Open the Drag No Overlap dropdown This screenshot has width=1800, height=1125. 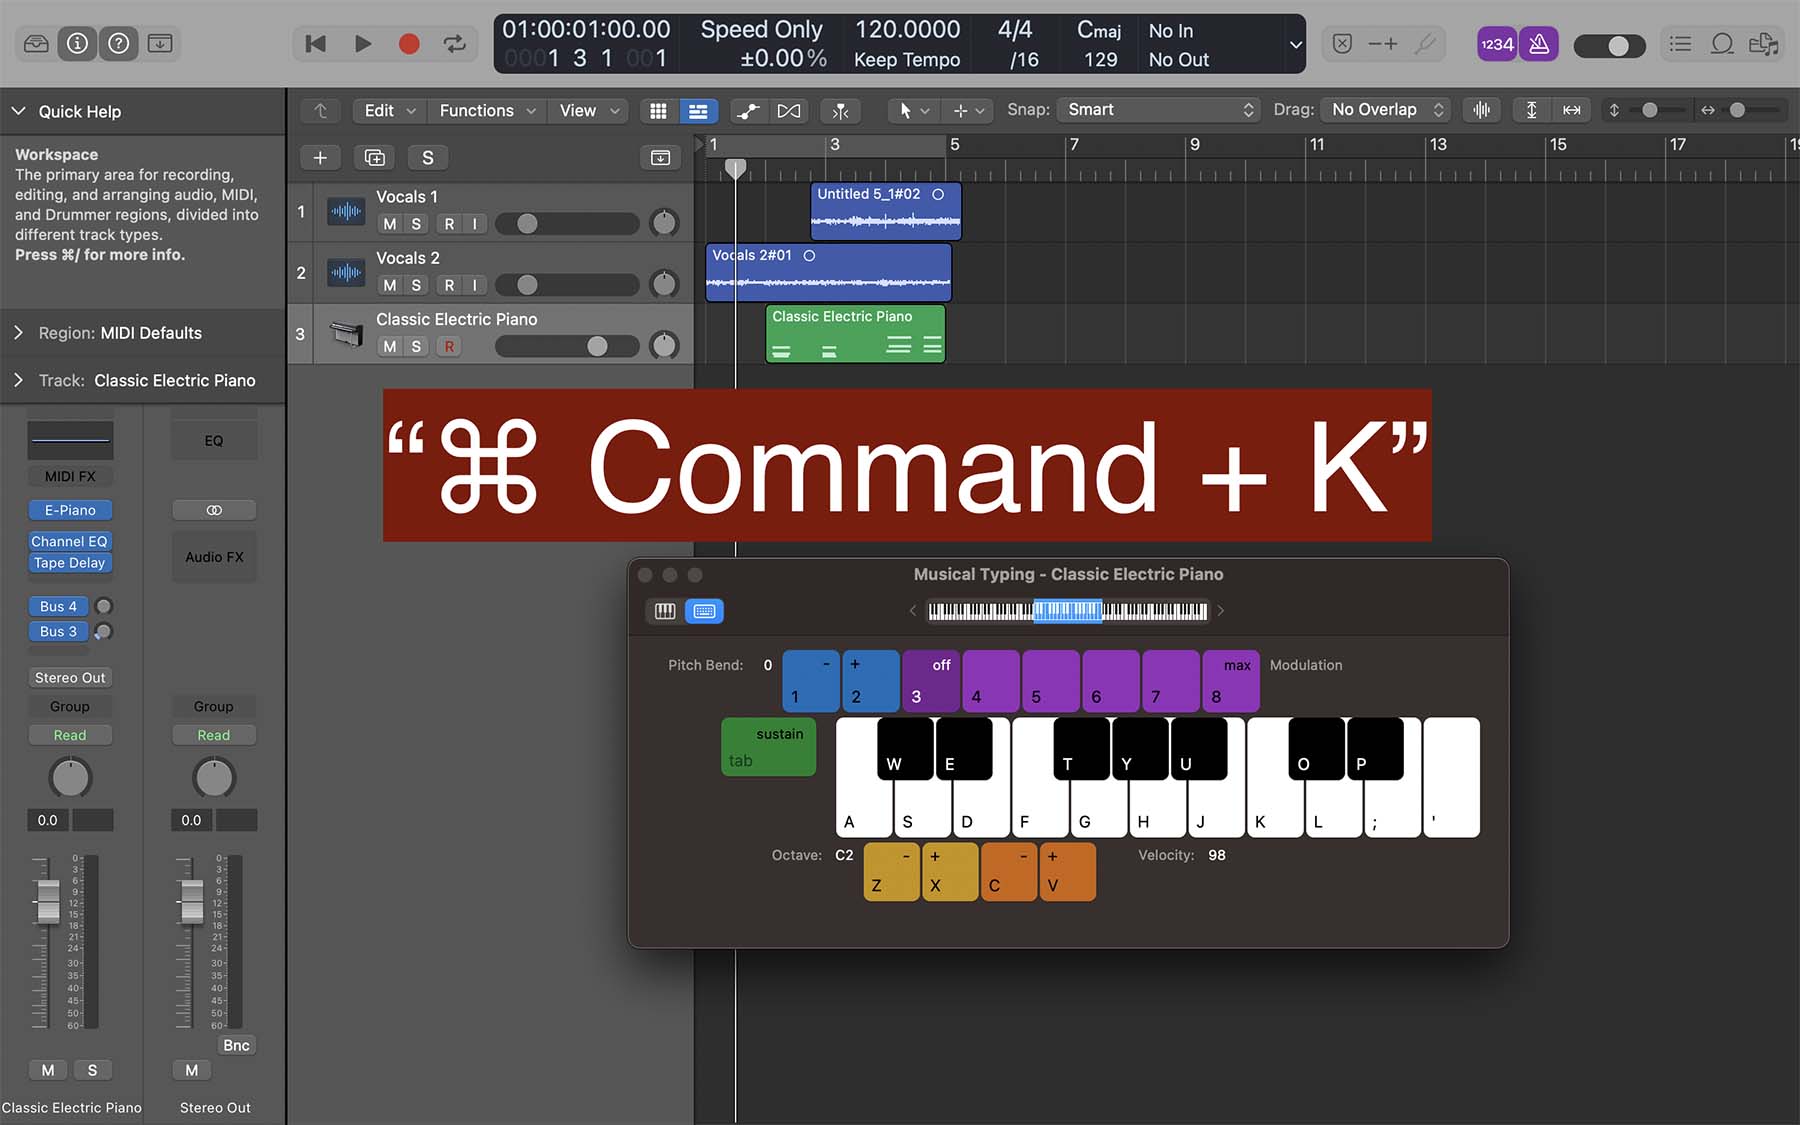(1387, 110)
